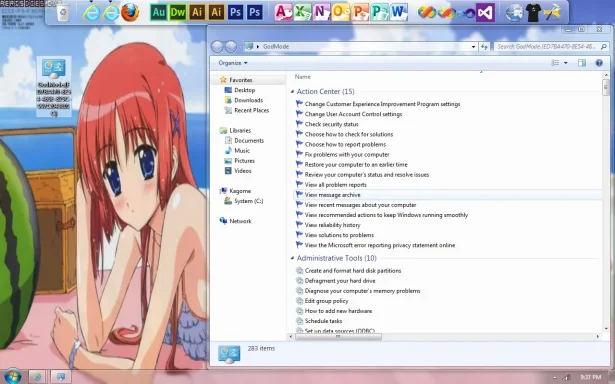Collapse the Administrative Tools group
The height and width of the screenshot is (384, 615).
click(x=292, y=258)
